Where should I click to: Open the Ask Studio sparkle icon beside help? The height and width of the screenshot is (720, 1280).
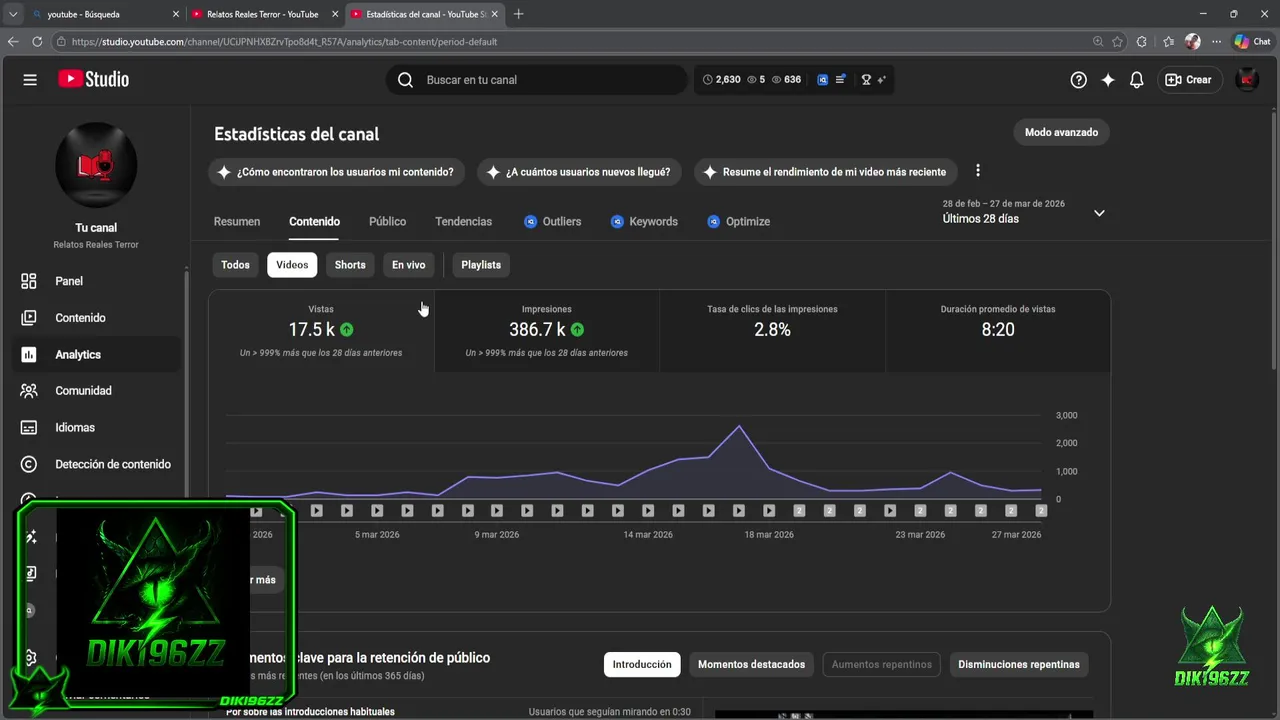click(1108, 80)
